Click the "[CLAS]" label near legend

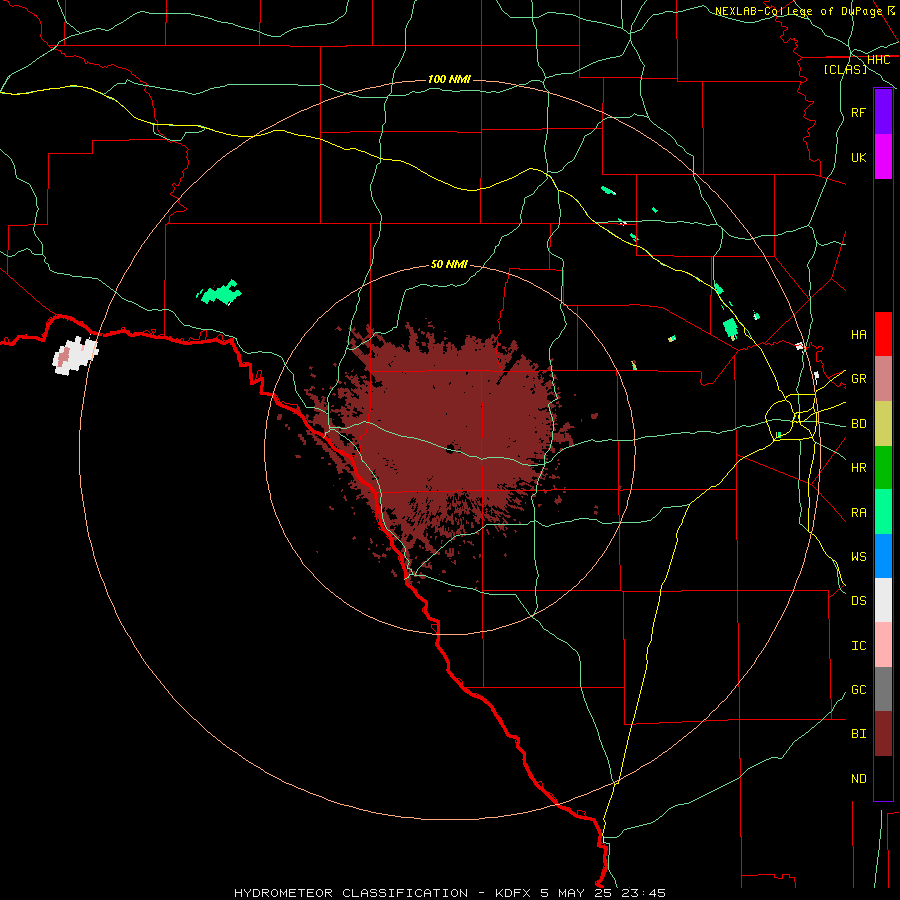pyautogui.click(x=845, y=69)
